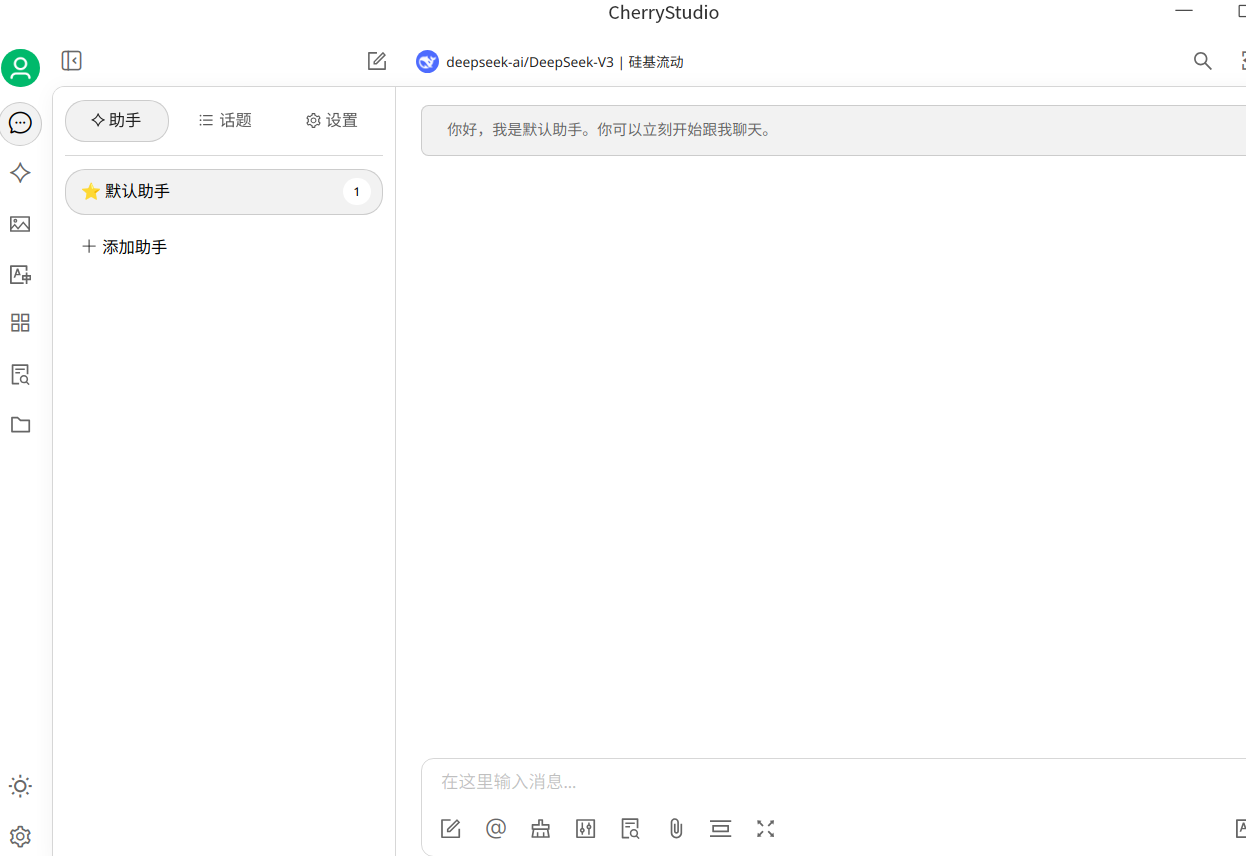Open the files folder sidebar icon
The image size is (1246, 856).
click(x=20, y=425)
